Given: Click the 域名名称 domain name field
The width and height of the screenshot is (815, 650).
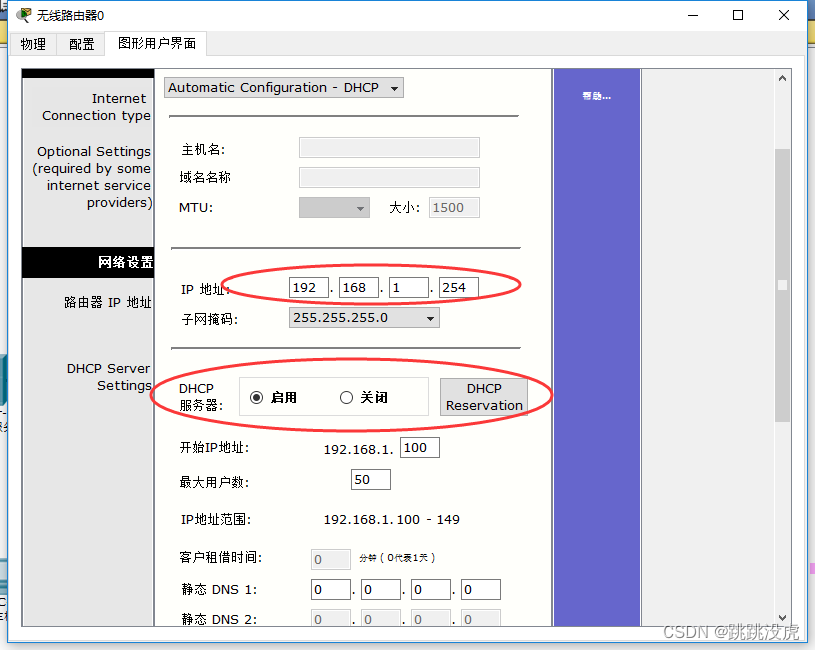Looking at the screenshot, I should coord(389,178).
